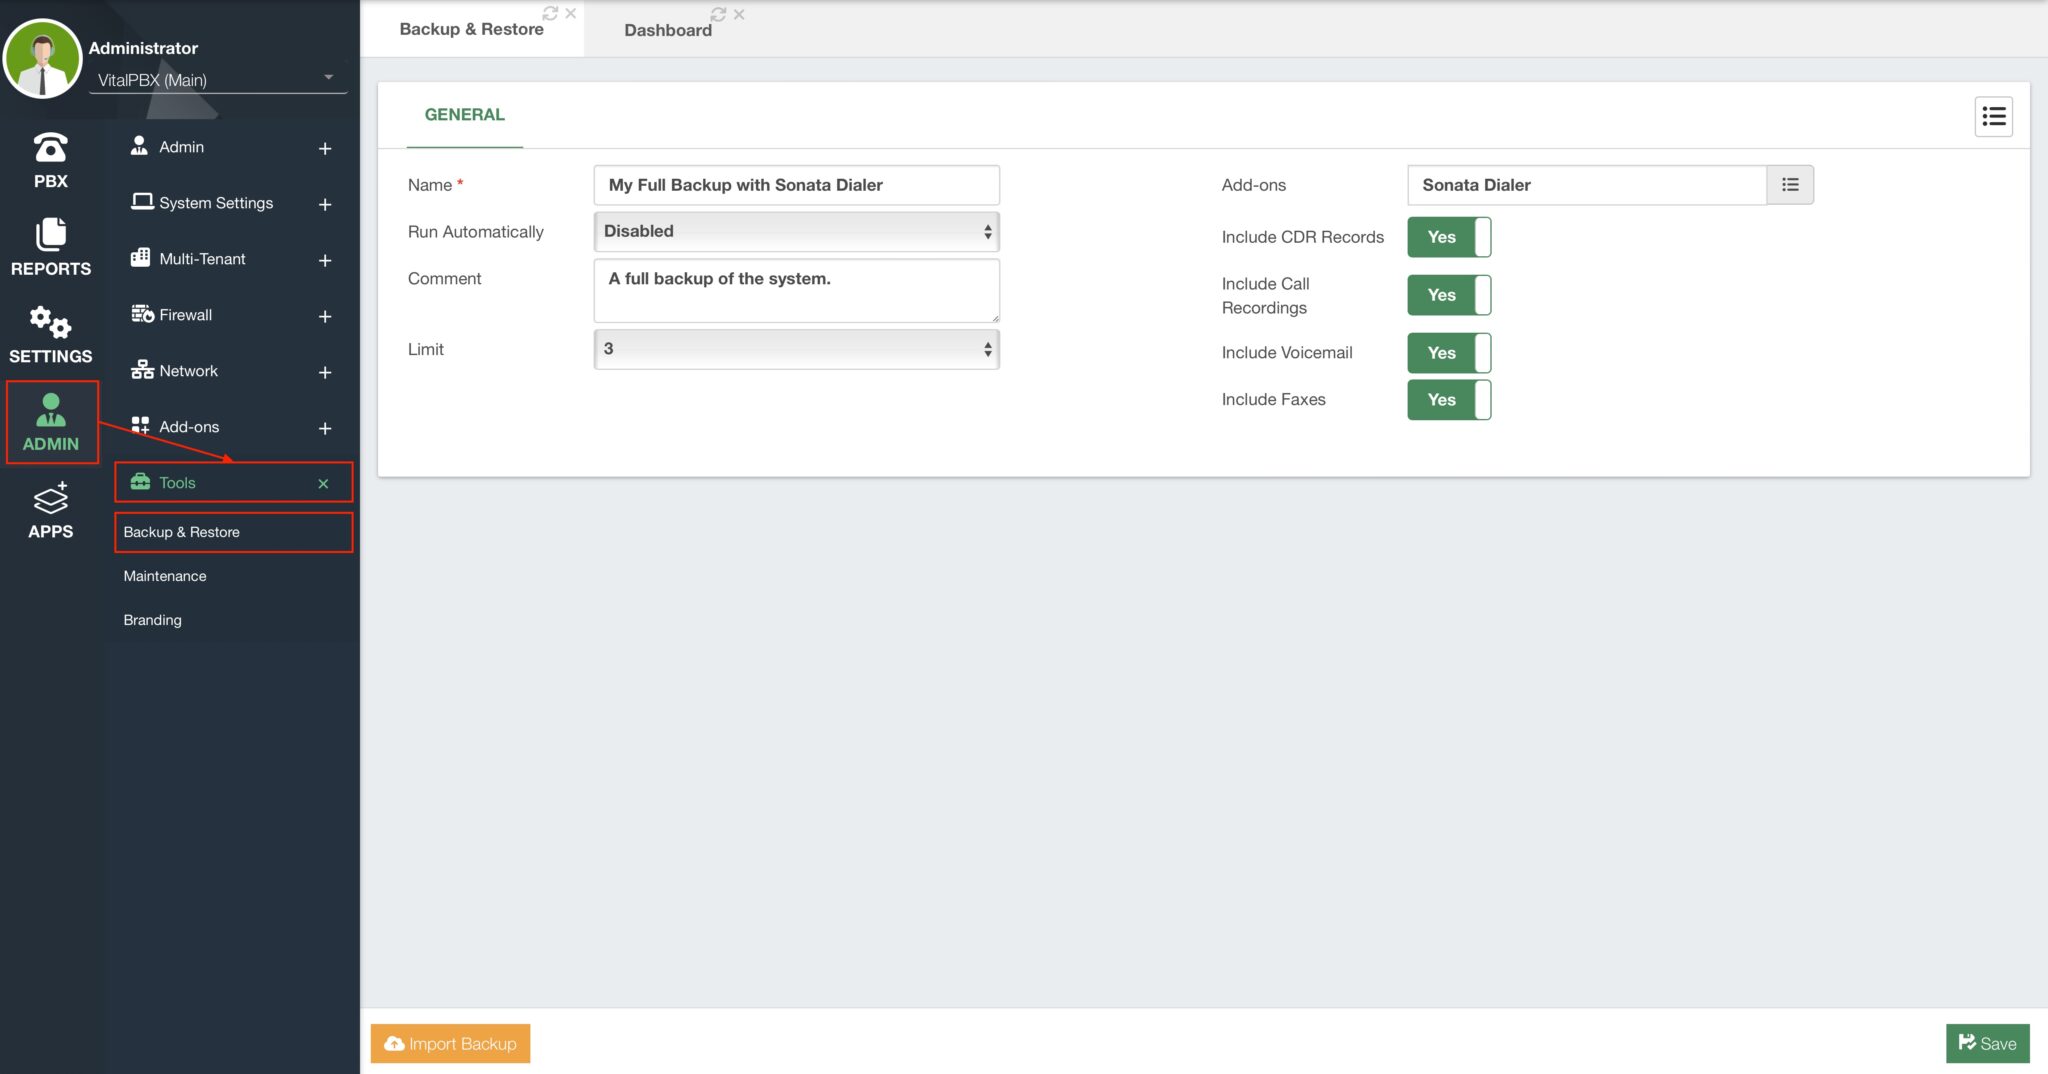Open the Branding menu item
The width and height of the screenshot is (2048, 1074).
point(153,620)
